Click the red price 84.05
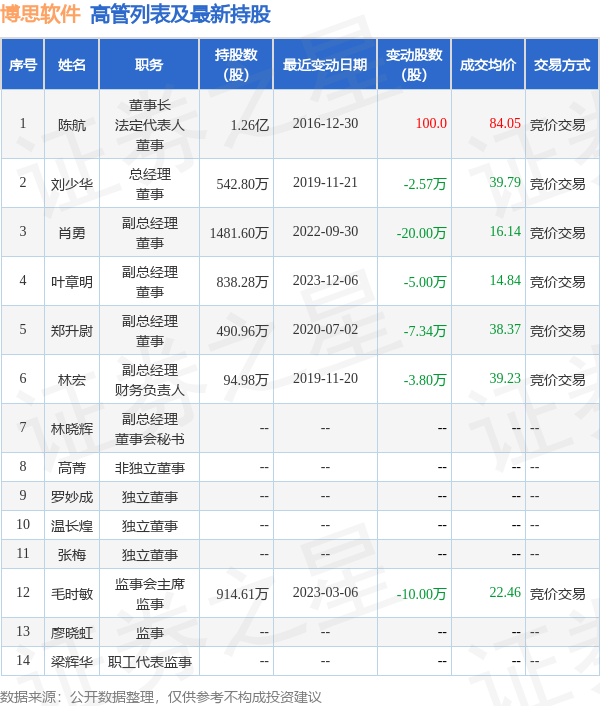This screenshot has height=706, width=600. [505, 123]
